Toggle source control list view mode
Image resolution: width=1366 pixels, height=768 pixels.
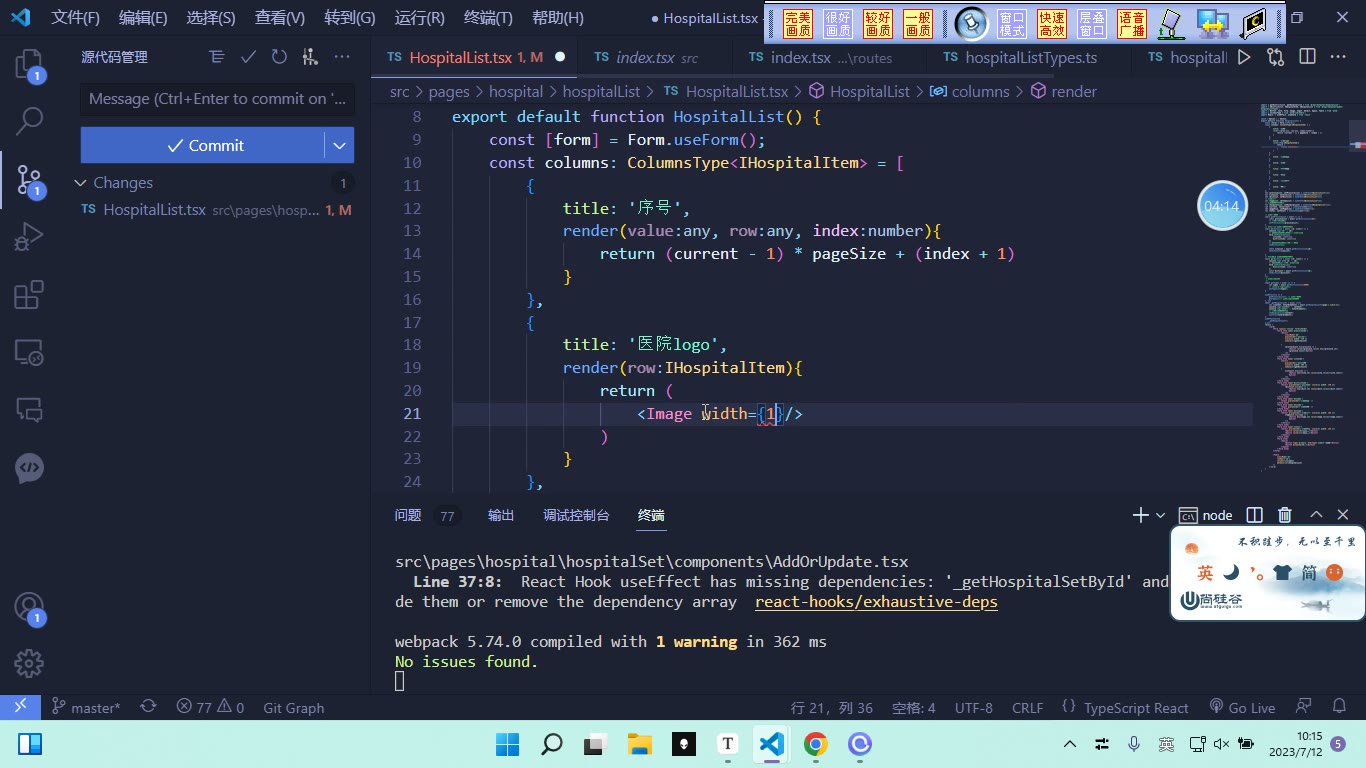click(217, 58)
